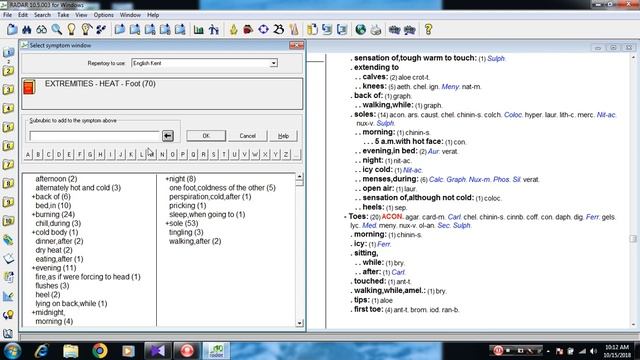The height and width of the screenshot is (360, 640).
Task: Click the subrubric list scroll down arrow
Action: (x=299, y=323)
